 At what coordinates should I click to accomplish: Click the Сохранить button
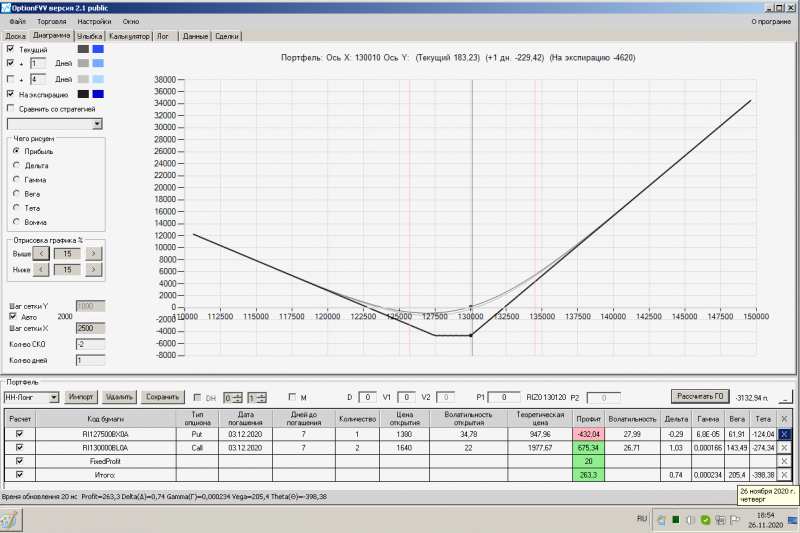click(x=162, y=397)
